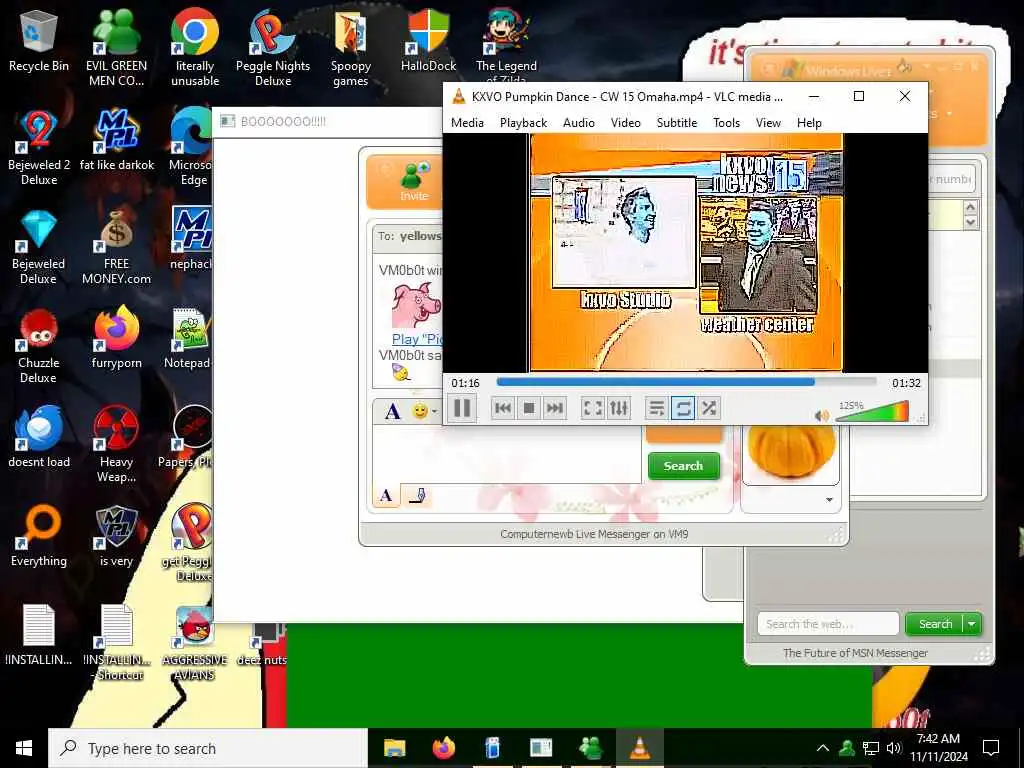Select the furryporn Firefox shortcut
The image size is (1024, 768).
116,338
